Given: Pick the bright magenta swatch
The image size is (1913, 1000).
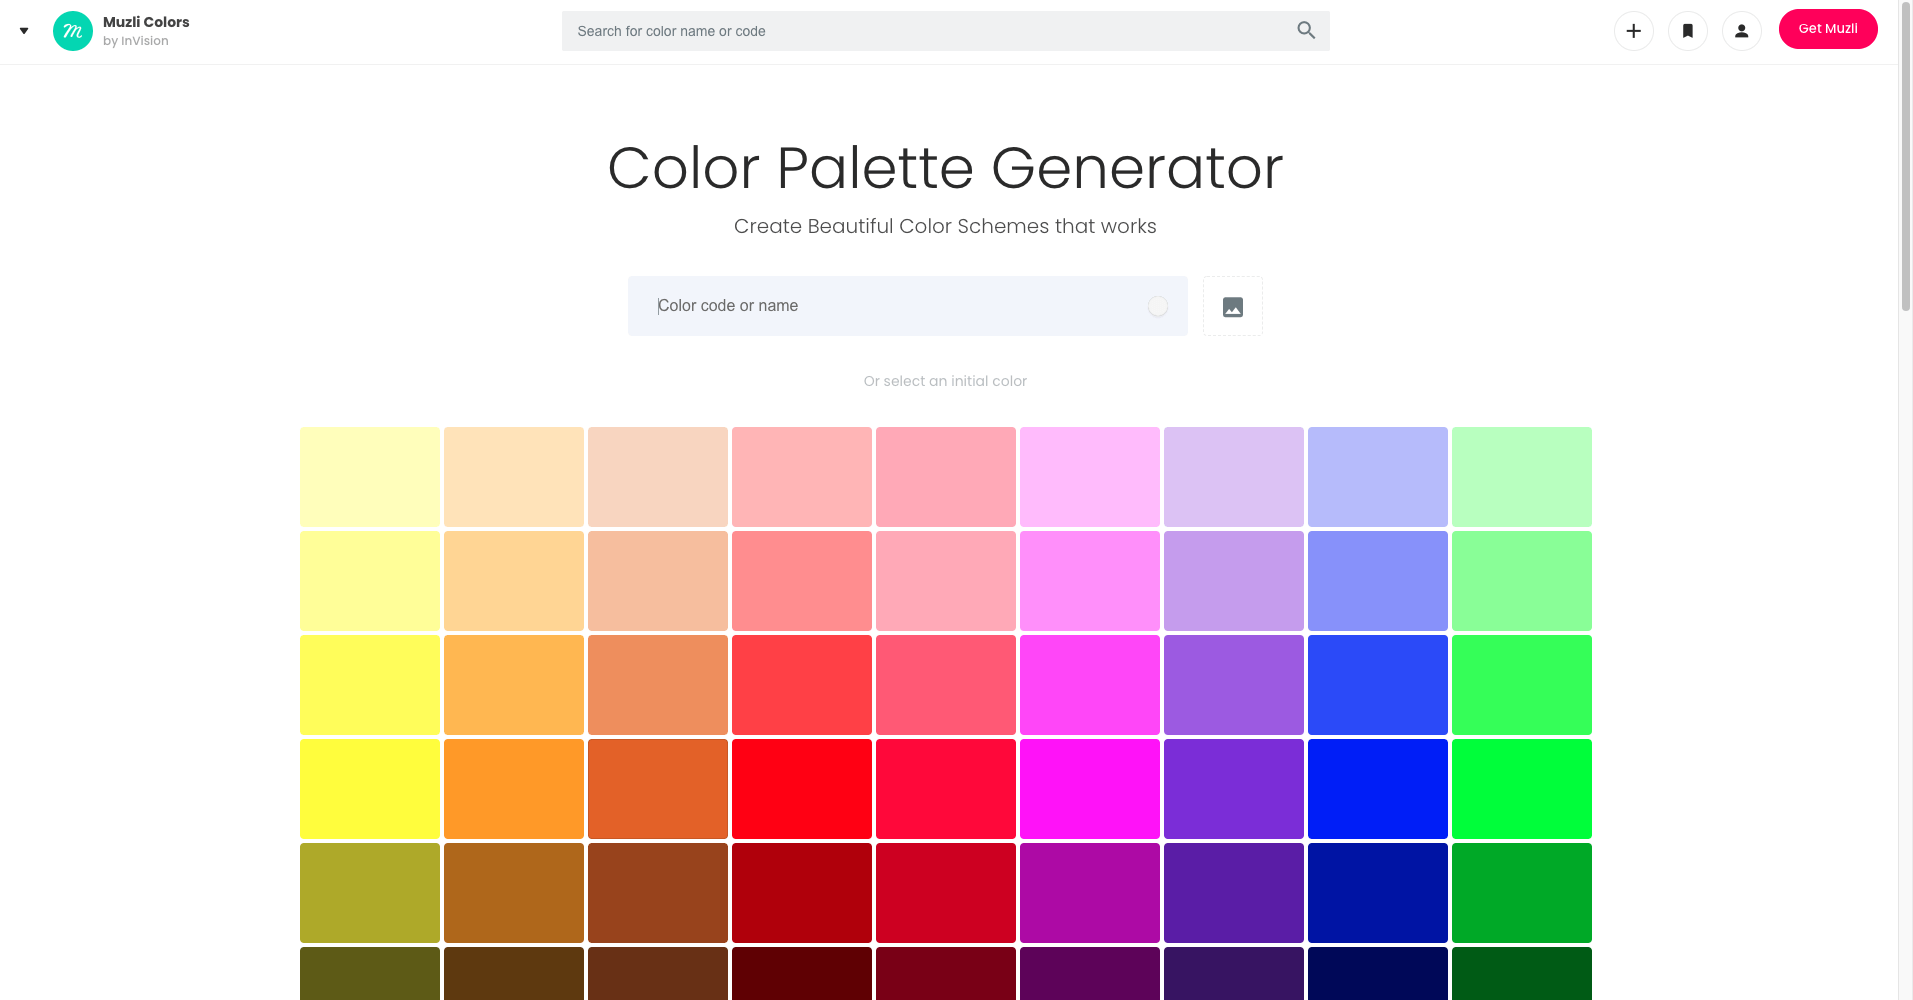Looking at the screenshot, I should click(x=1090, y=789).
